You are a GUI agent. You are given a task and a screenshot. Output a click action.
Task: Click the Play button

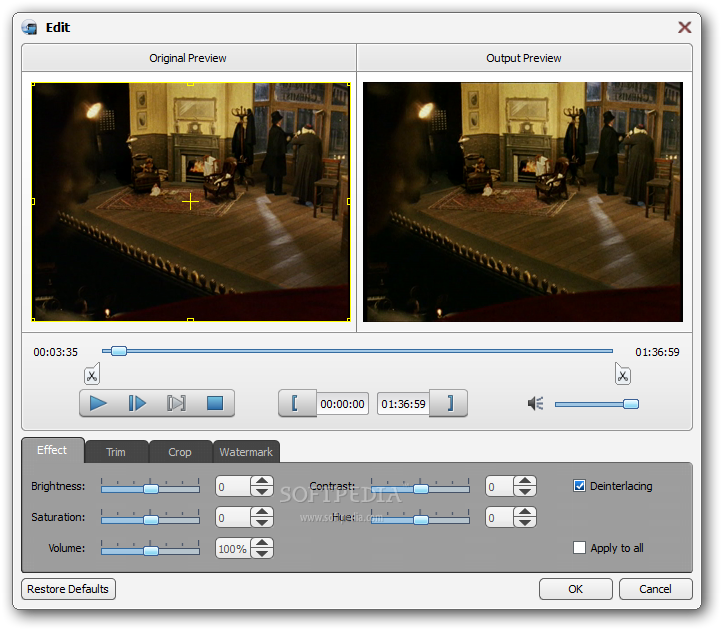[x=98, y=403]
